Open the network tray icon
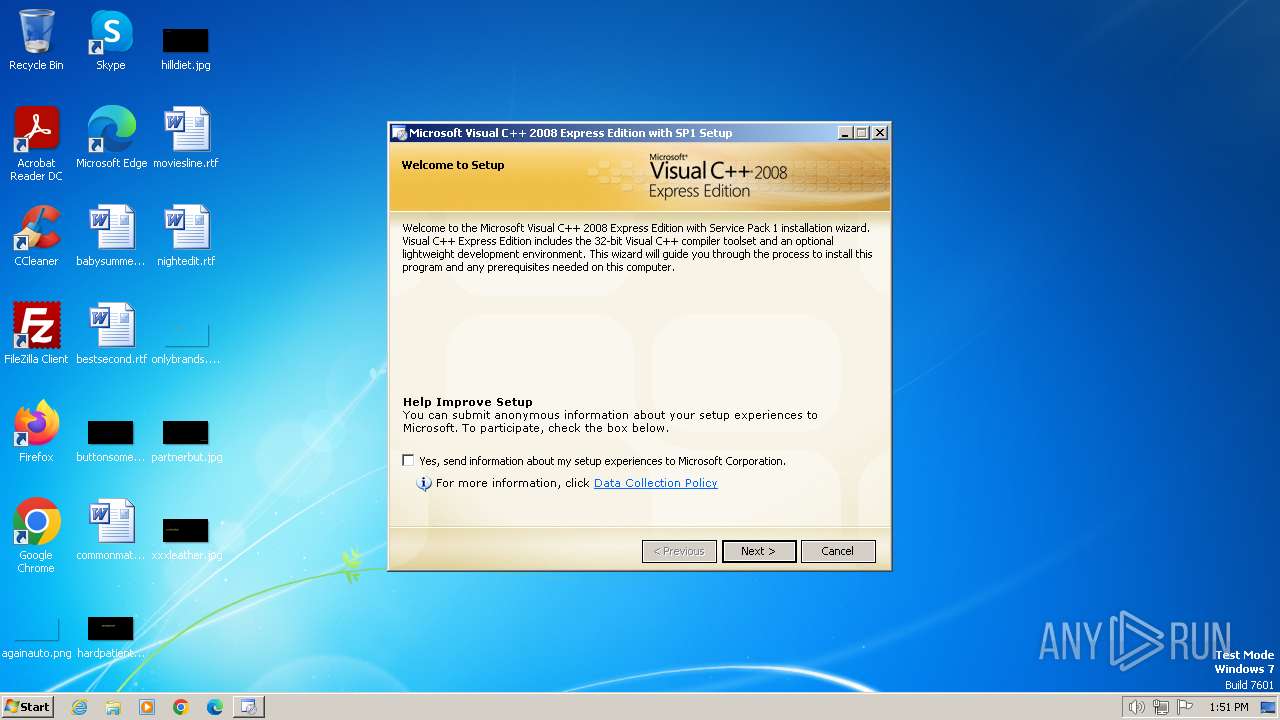The image size is (1280, 720). pyautogui.click(x=1161, y=707)
